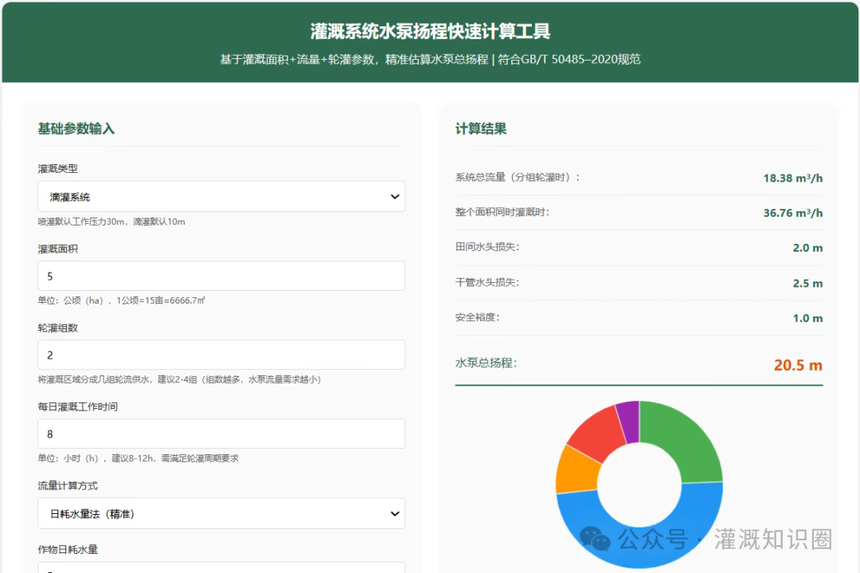Click the orange segment of donut chart

(576, 470)
